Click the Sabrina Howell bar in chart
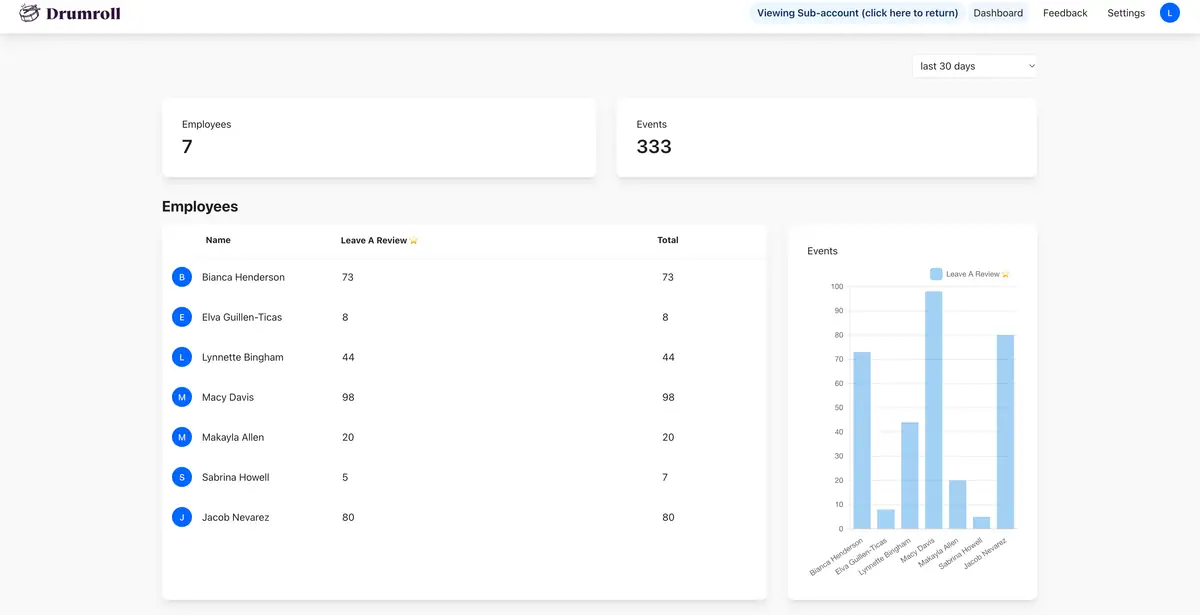Screen dimensions: 1200x615 (981, 522)
